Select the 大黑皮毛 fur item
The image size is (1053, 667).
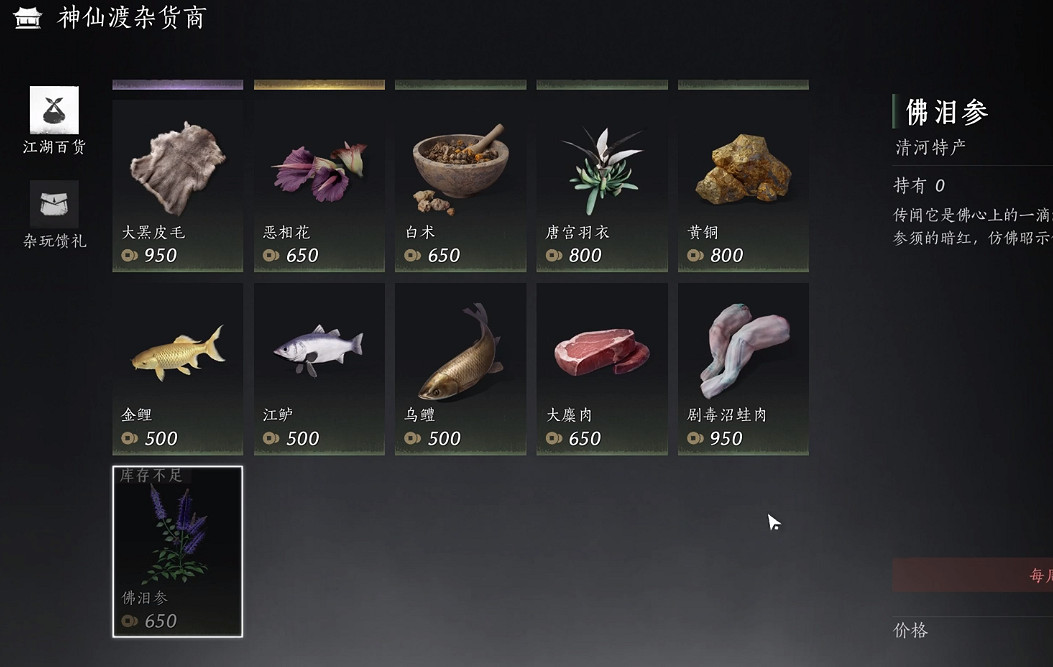click(177, 185)
